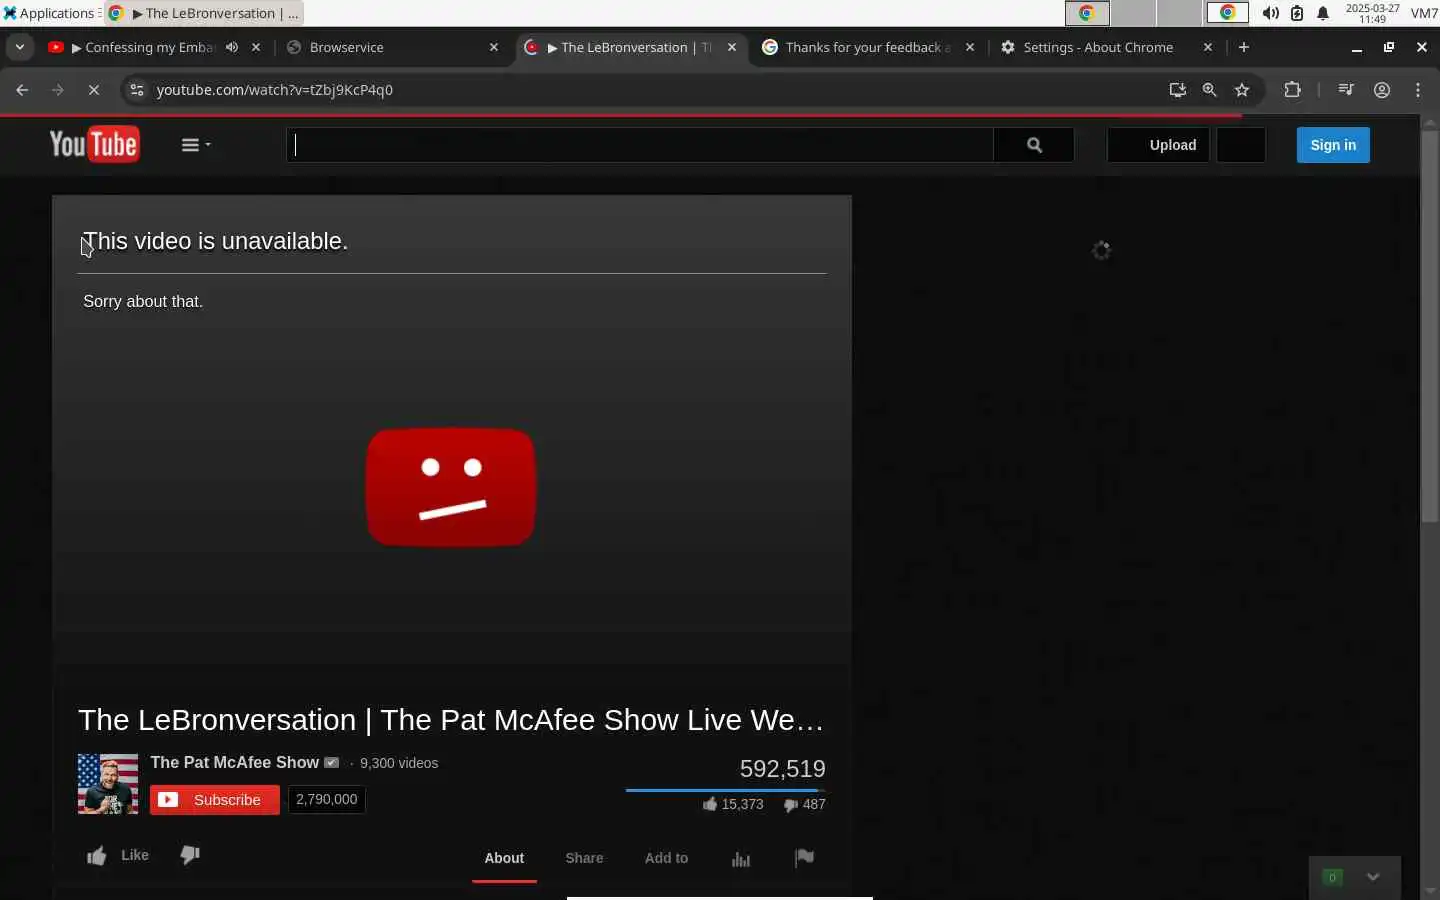Image resolution: width=1440 pixels, height=900 pixels.
Task: Switch to Settings - About Chrome tab
Action: coord(1098,47)
